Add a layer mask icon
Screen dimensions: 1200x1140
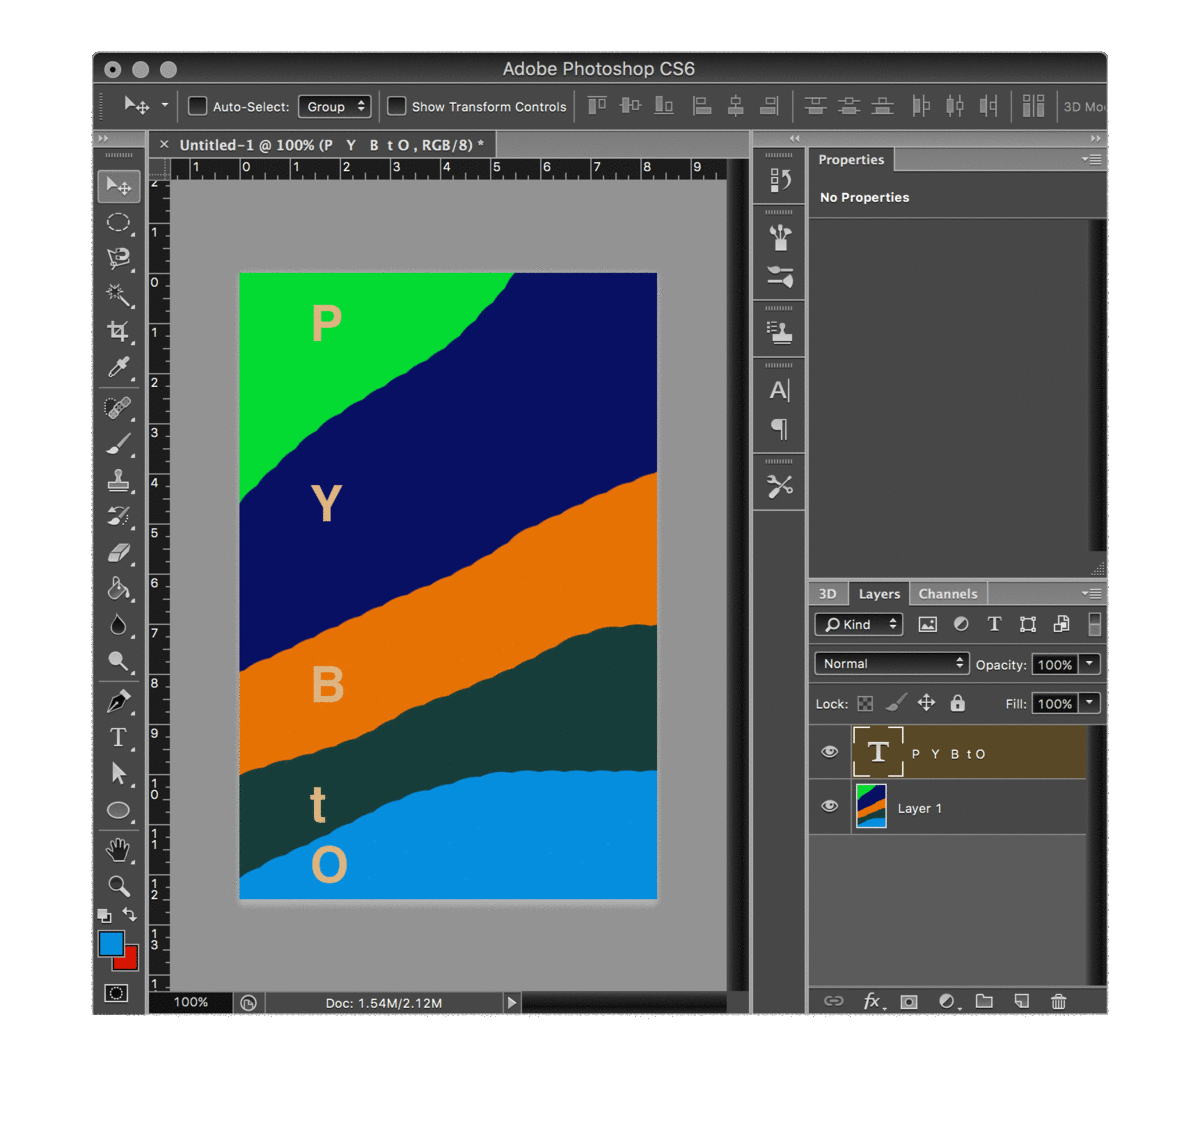coord(909,1001)
